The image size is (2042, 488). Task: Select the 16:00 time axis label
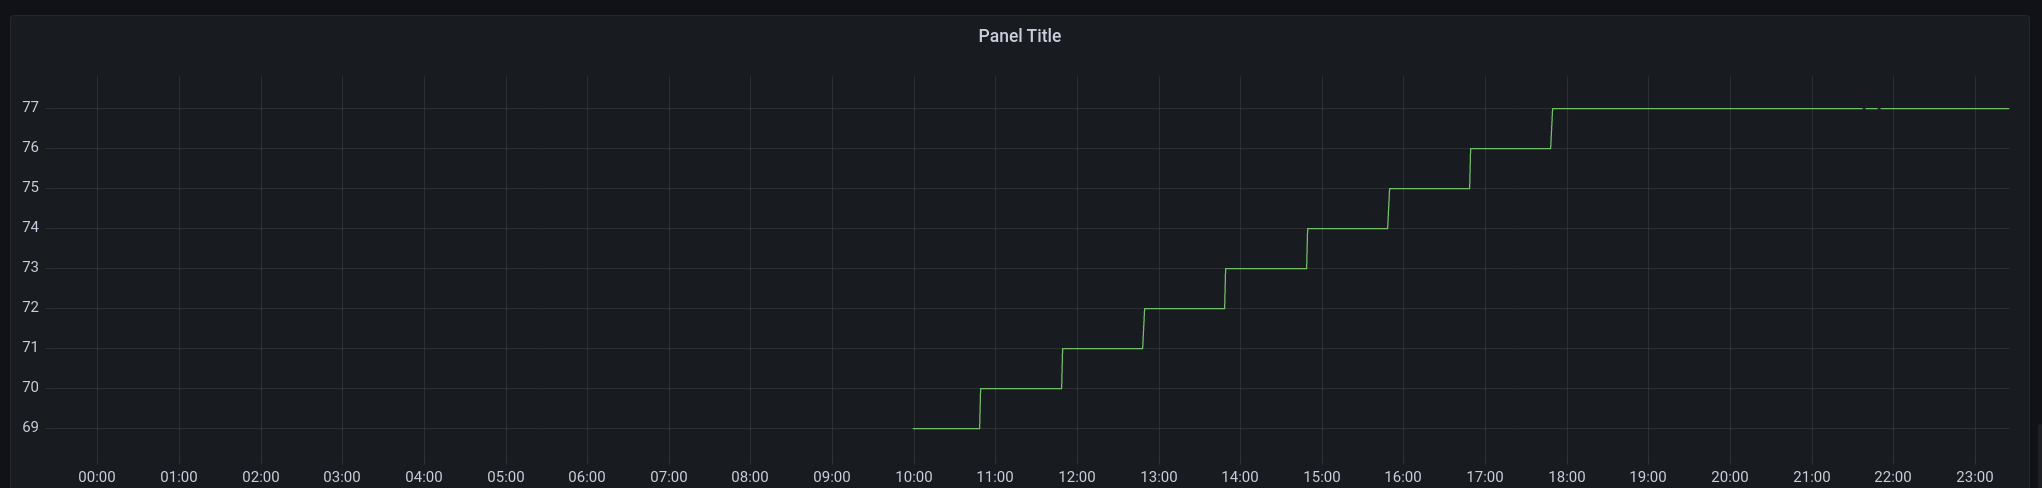pyautogui.click(x=1403, y=477)
